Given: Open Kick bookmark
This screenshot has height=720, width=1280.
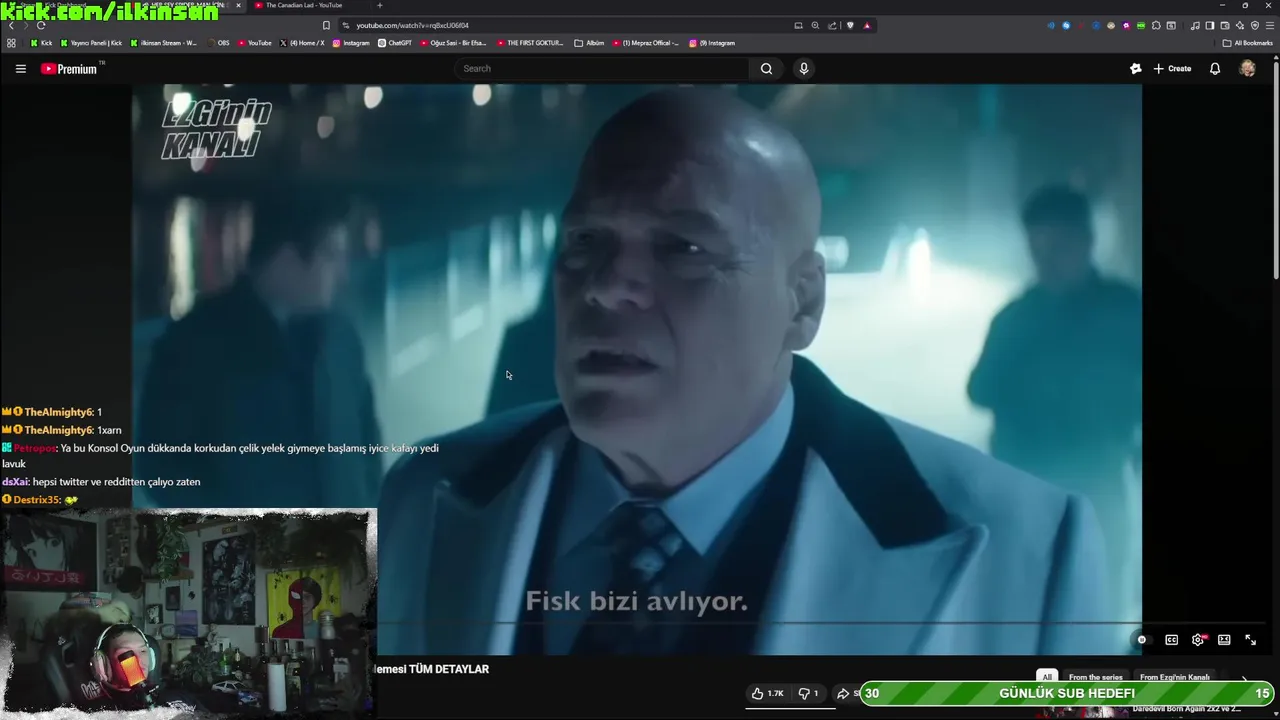Looking at the screenshot, I should pos(41,43).
